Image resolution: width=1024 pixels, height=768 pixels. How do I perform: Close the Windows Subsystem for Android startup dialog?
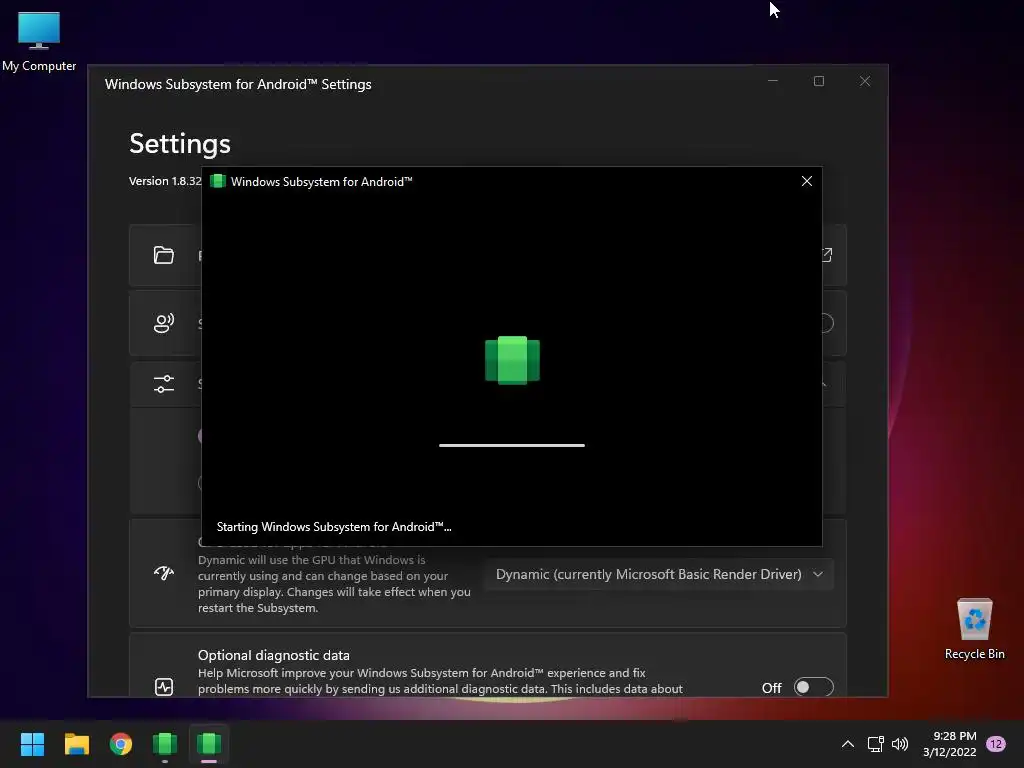[x=807, y=181]
